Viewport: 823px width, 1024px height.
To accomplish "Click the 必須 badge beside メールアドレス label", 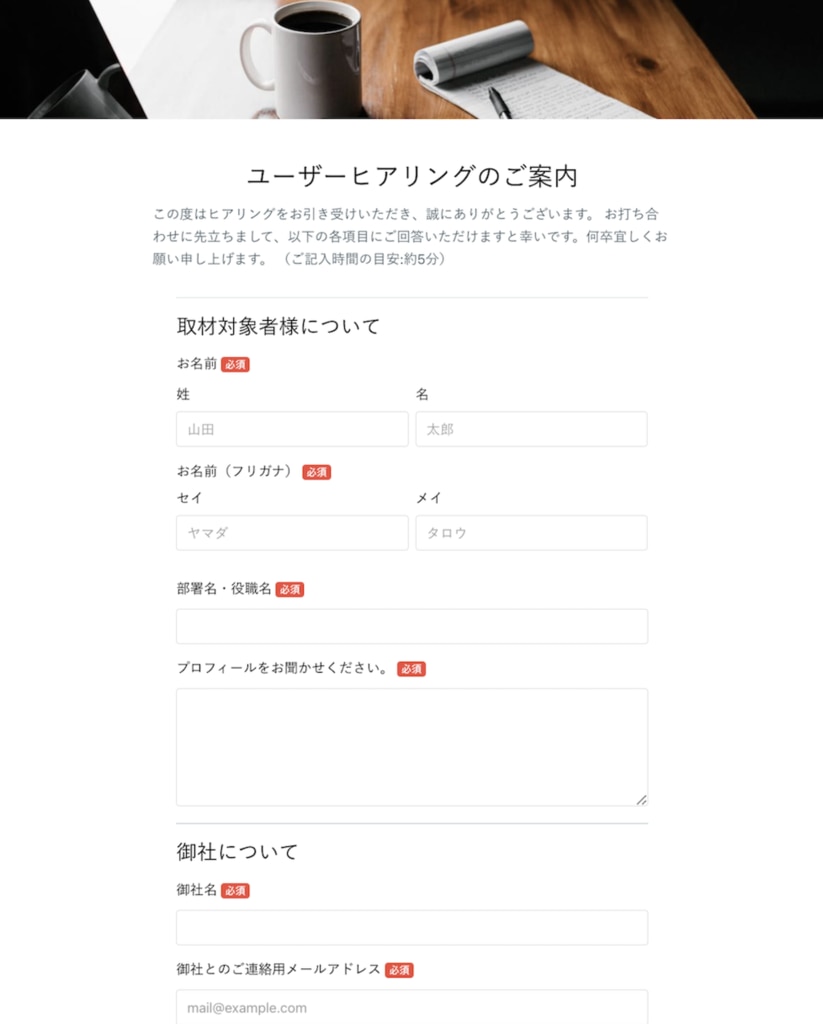I will 399,970.
